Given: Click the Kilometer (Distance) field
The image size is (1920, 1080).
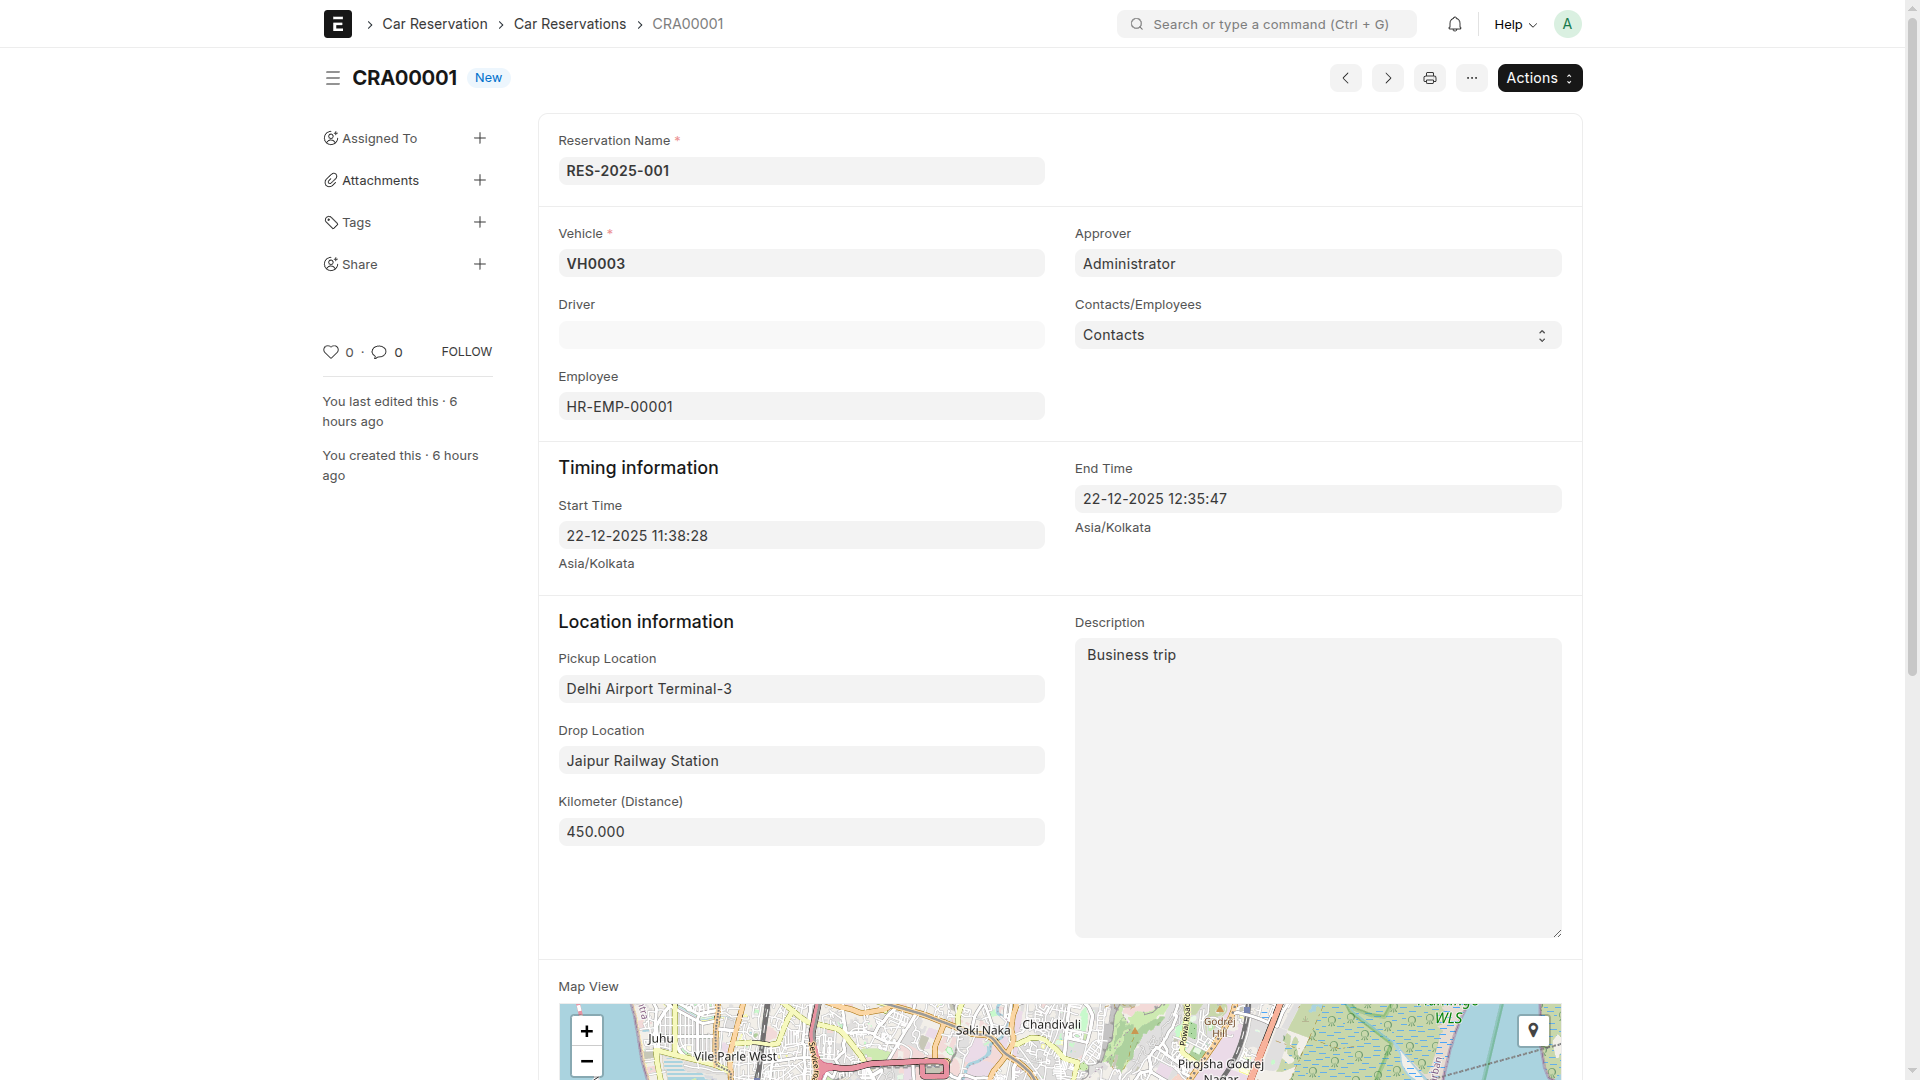Looking at the screenshot, I should click(x=801, y=832).
